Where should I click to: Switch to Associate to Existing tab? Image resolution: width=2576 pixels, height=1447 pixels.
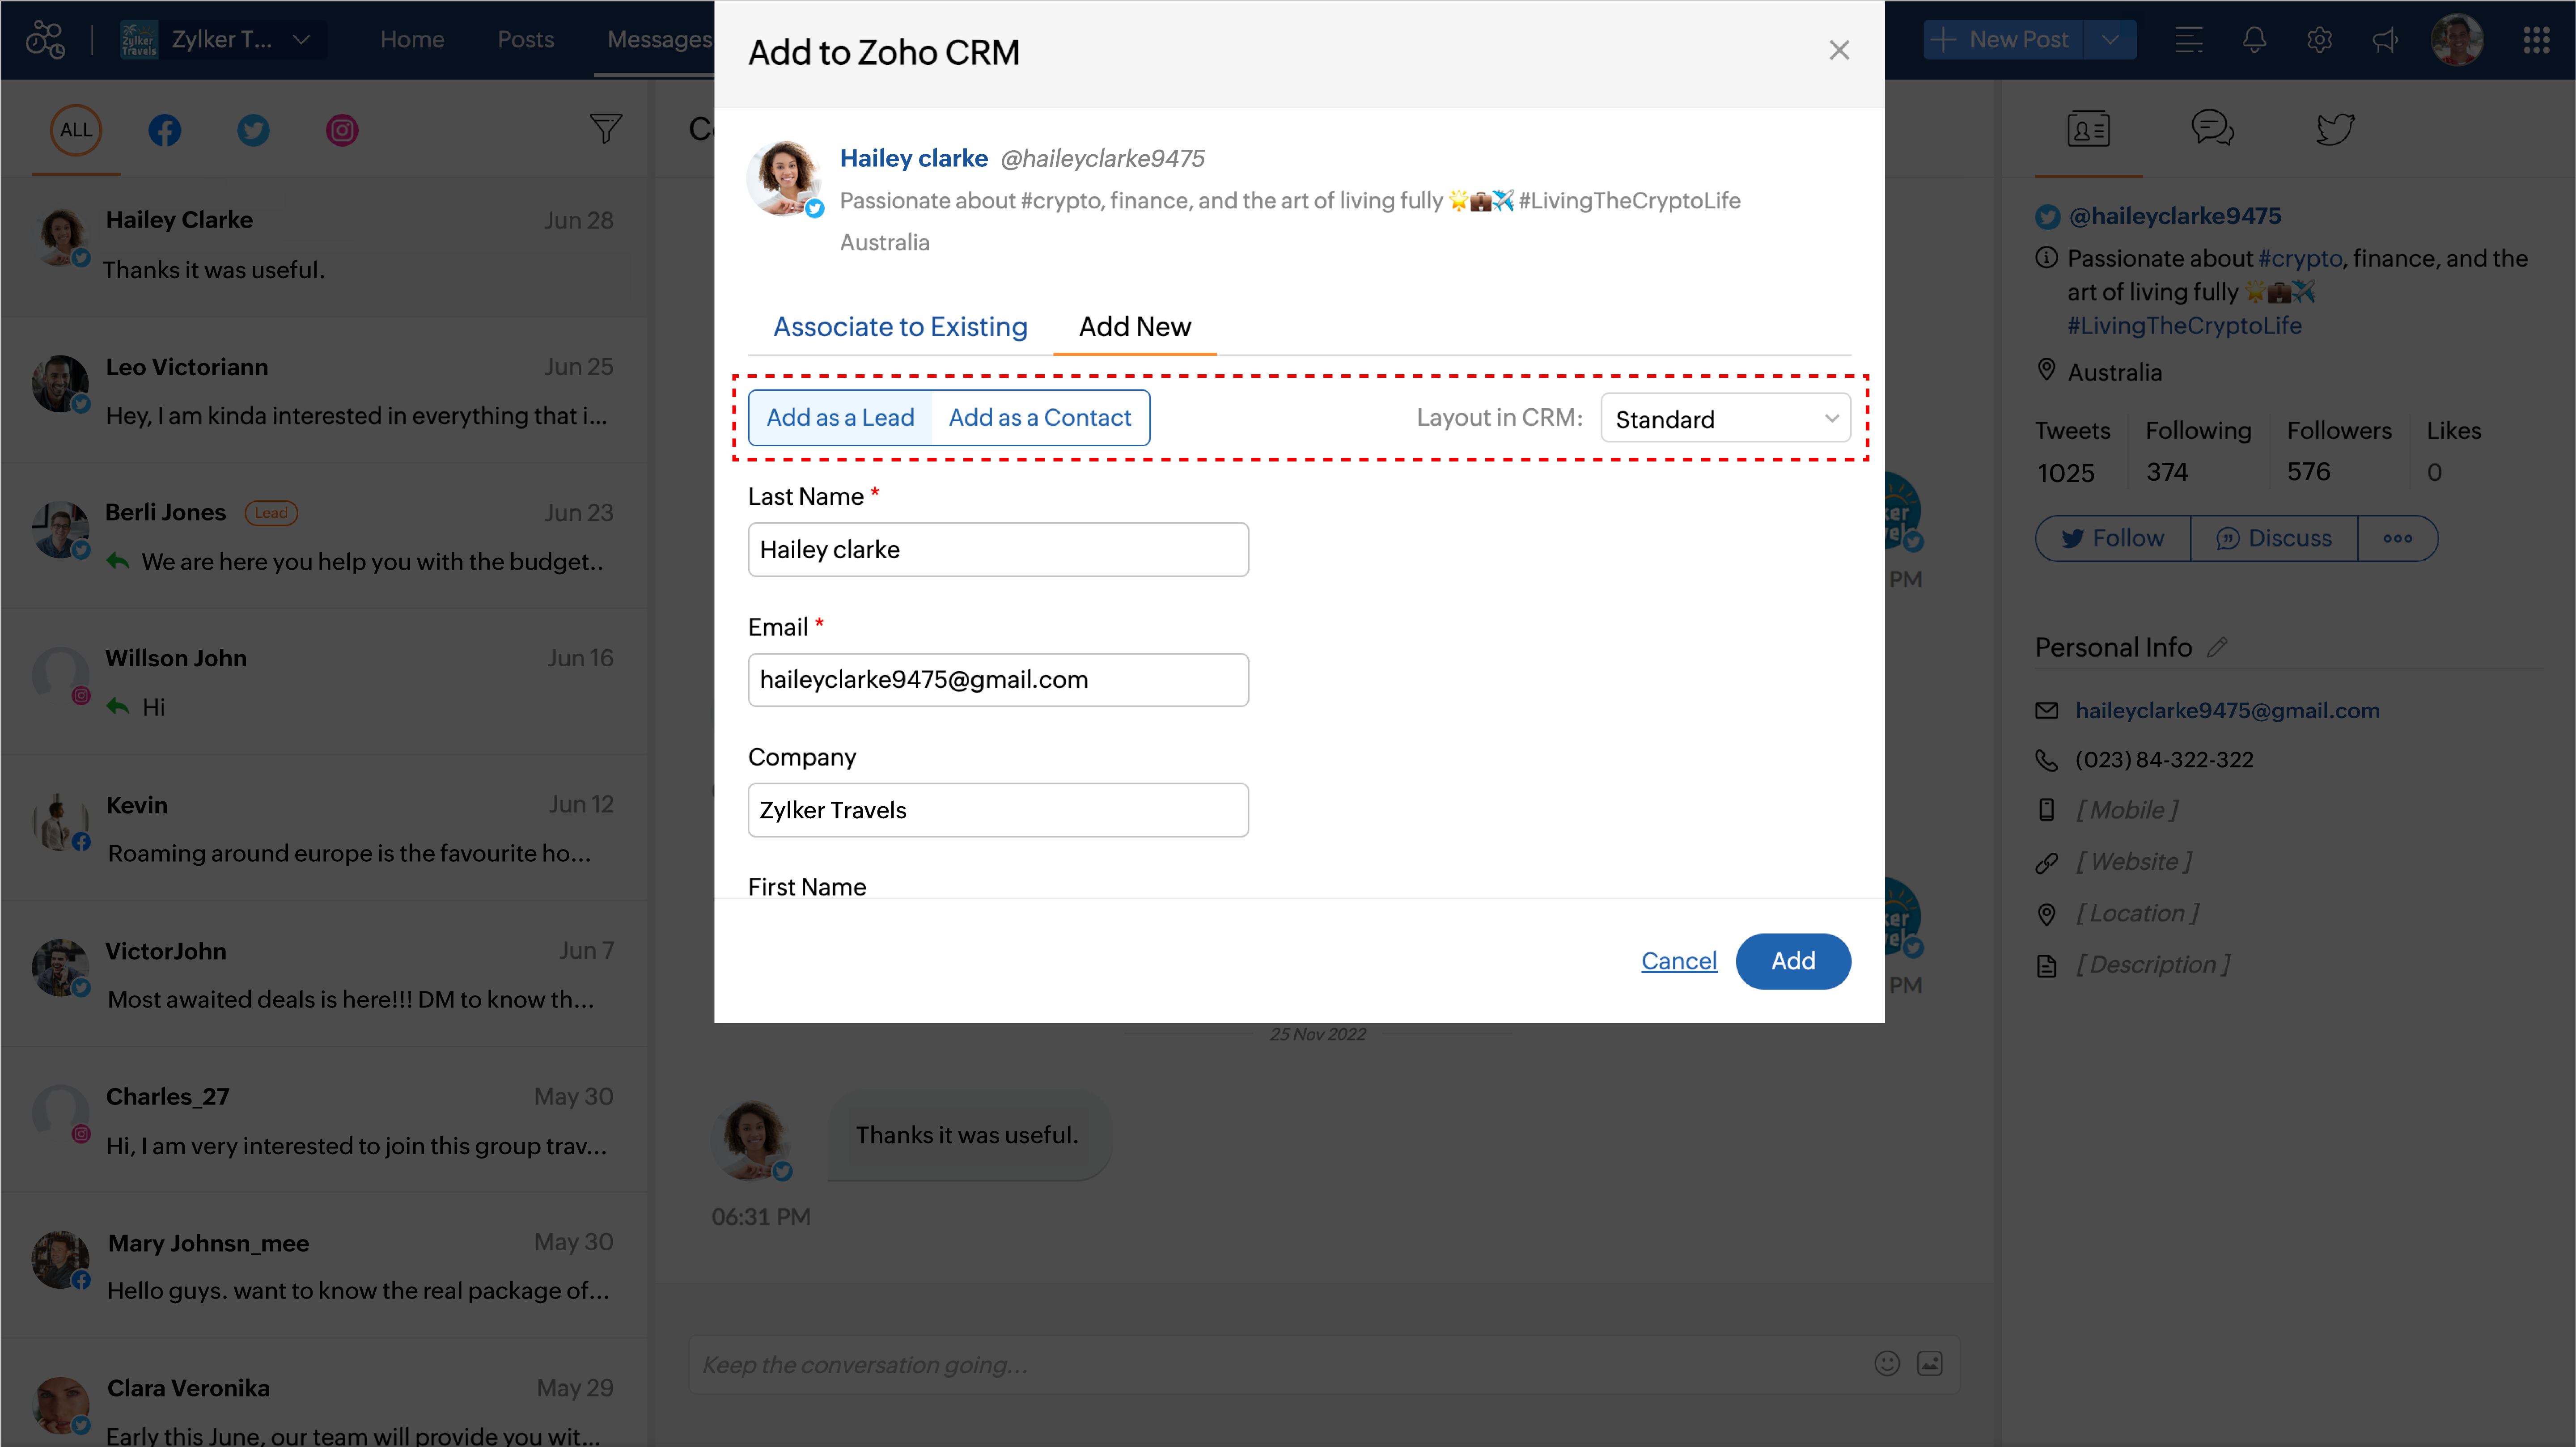(x=900, y=327)
